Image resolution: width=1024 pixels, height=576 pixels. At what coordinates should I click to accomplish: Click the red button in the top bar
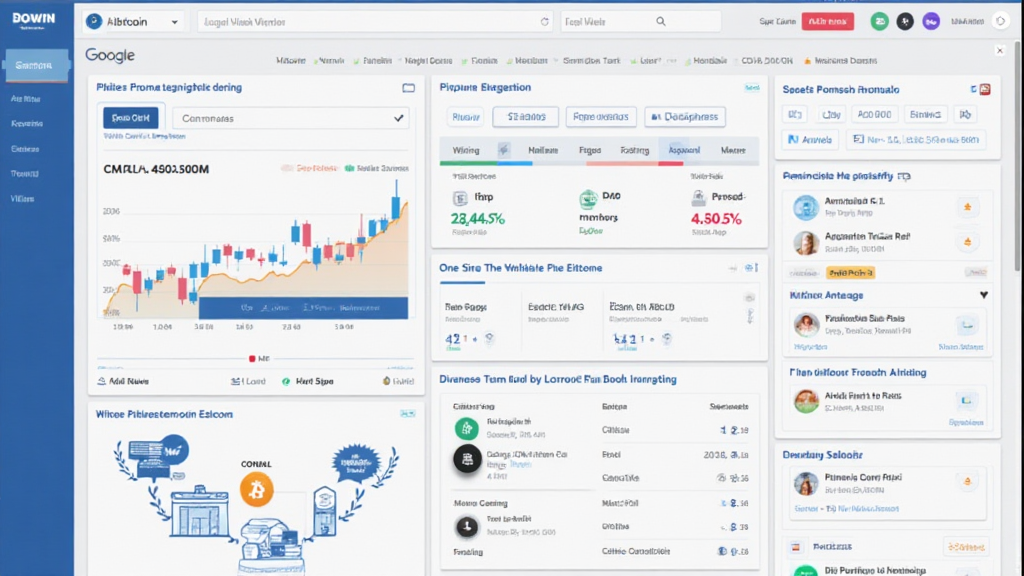(829, 21)
